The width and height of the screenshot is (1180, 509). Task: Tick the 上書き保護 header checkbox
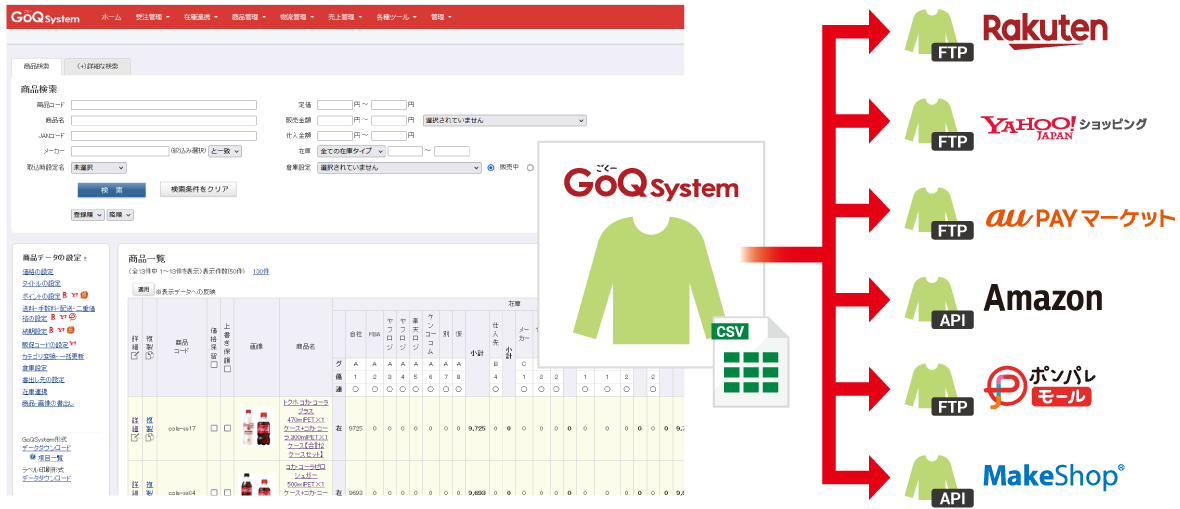[227, 369]
